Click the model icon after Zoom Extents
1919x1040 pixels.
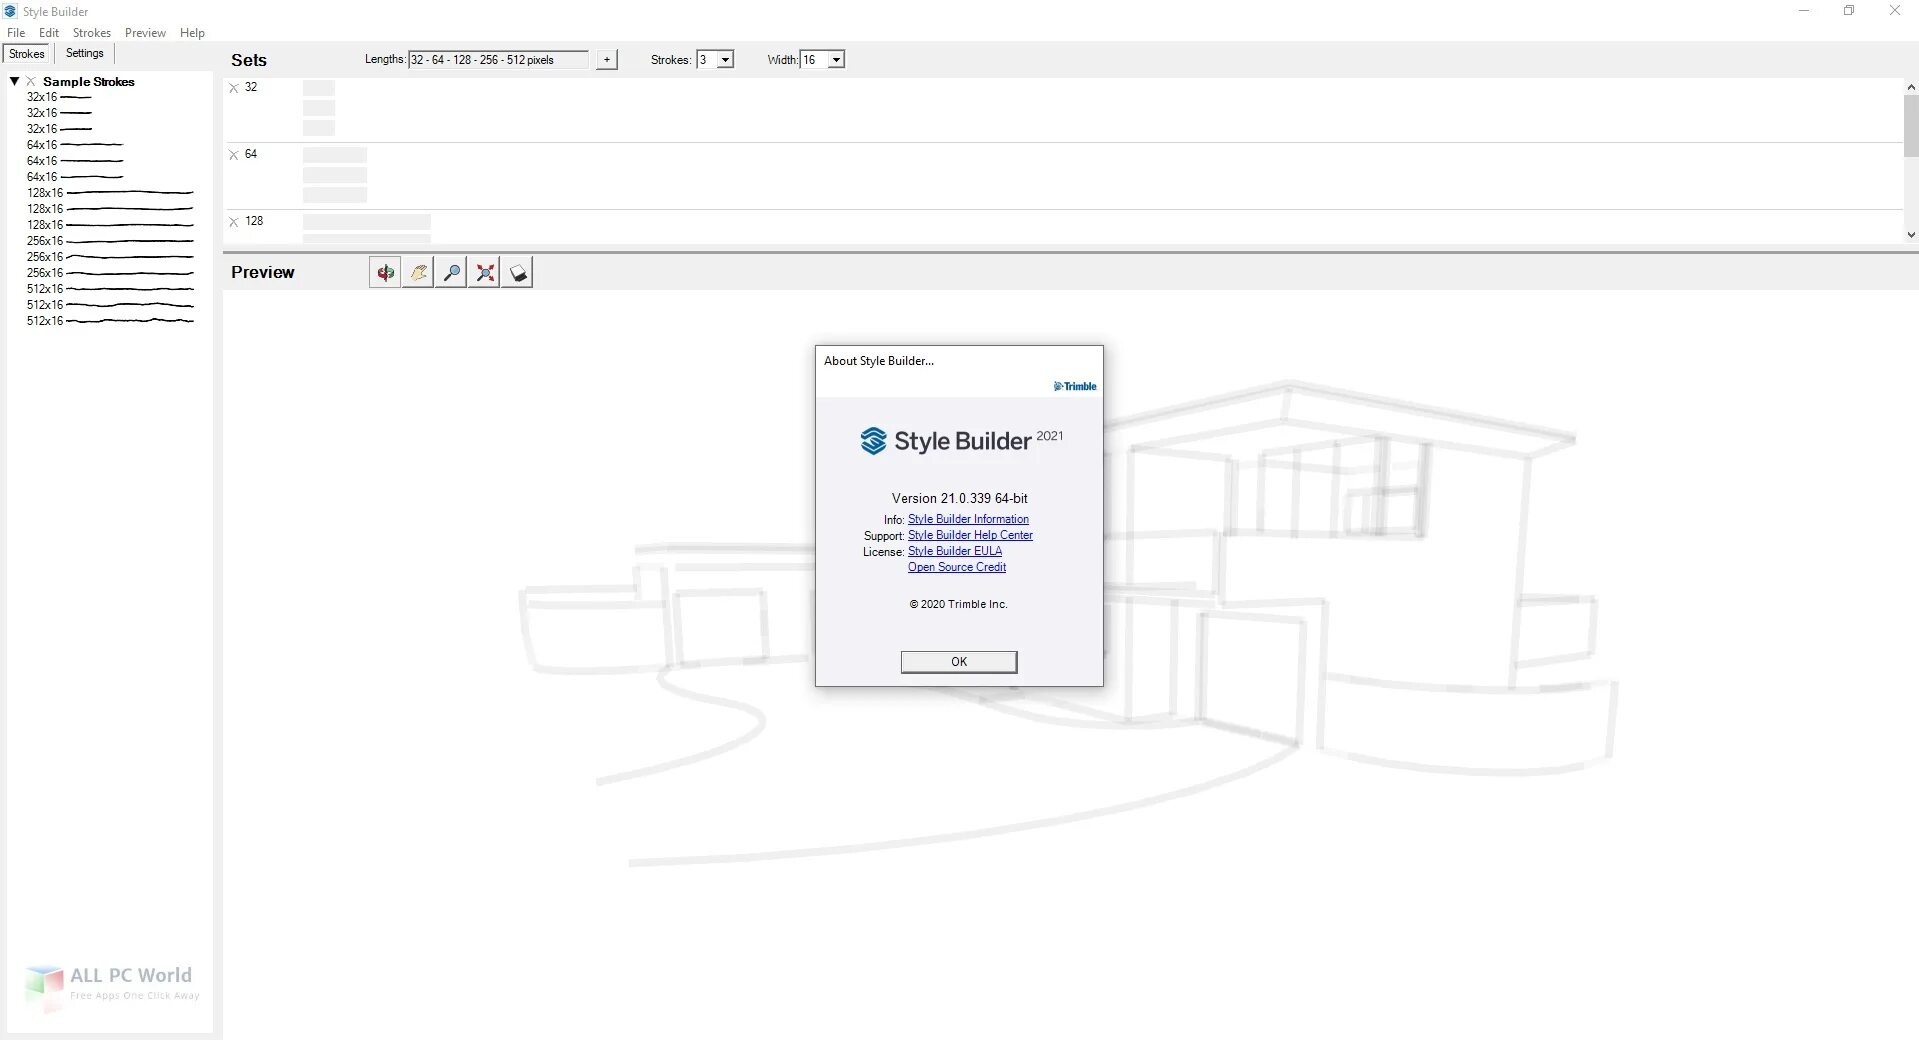coord(518,272)
